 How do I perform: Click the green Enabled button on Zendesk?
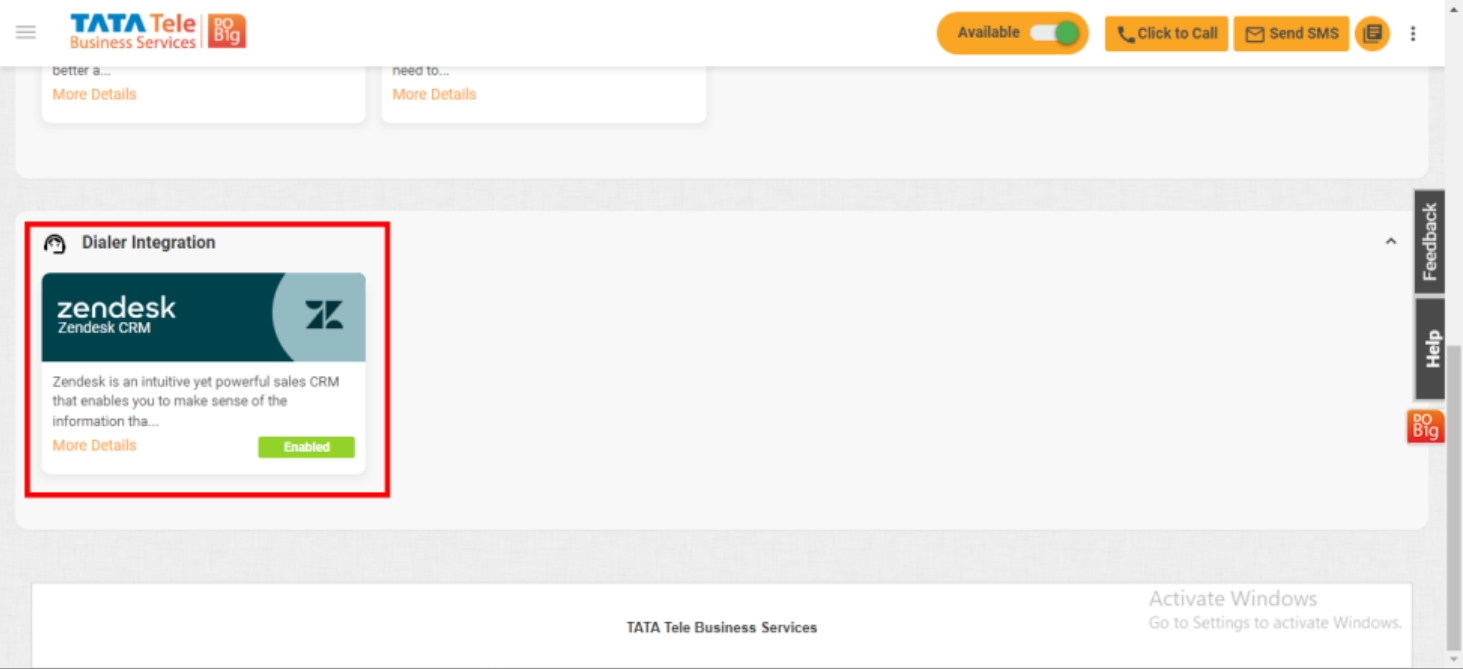pos(306,447)
